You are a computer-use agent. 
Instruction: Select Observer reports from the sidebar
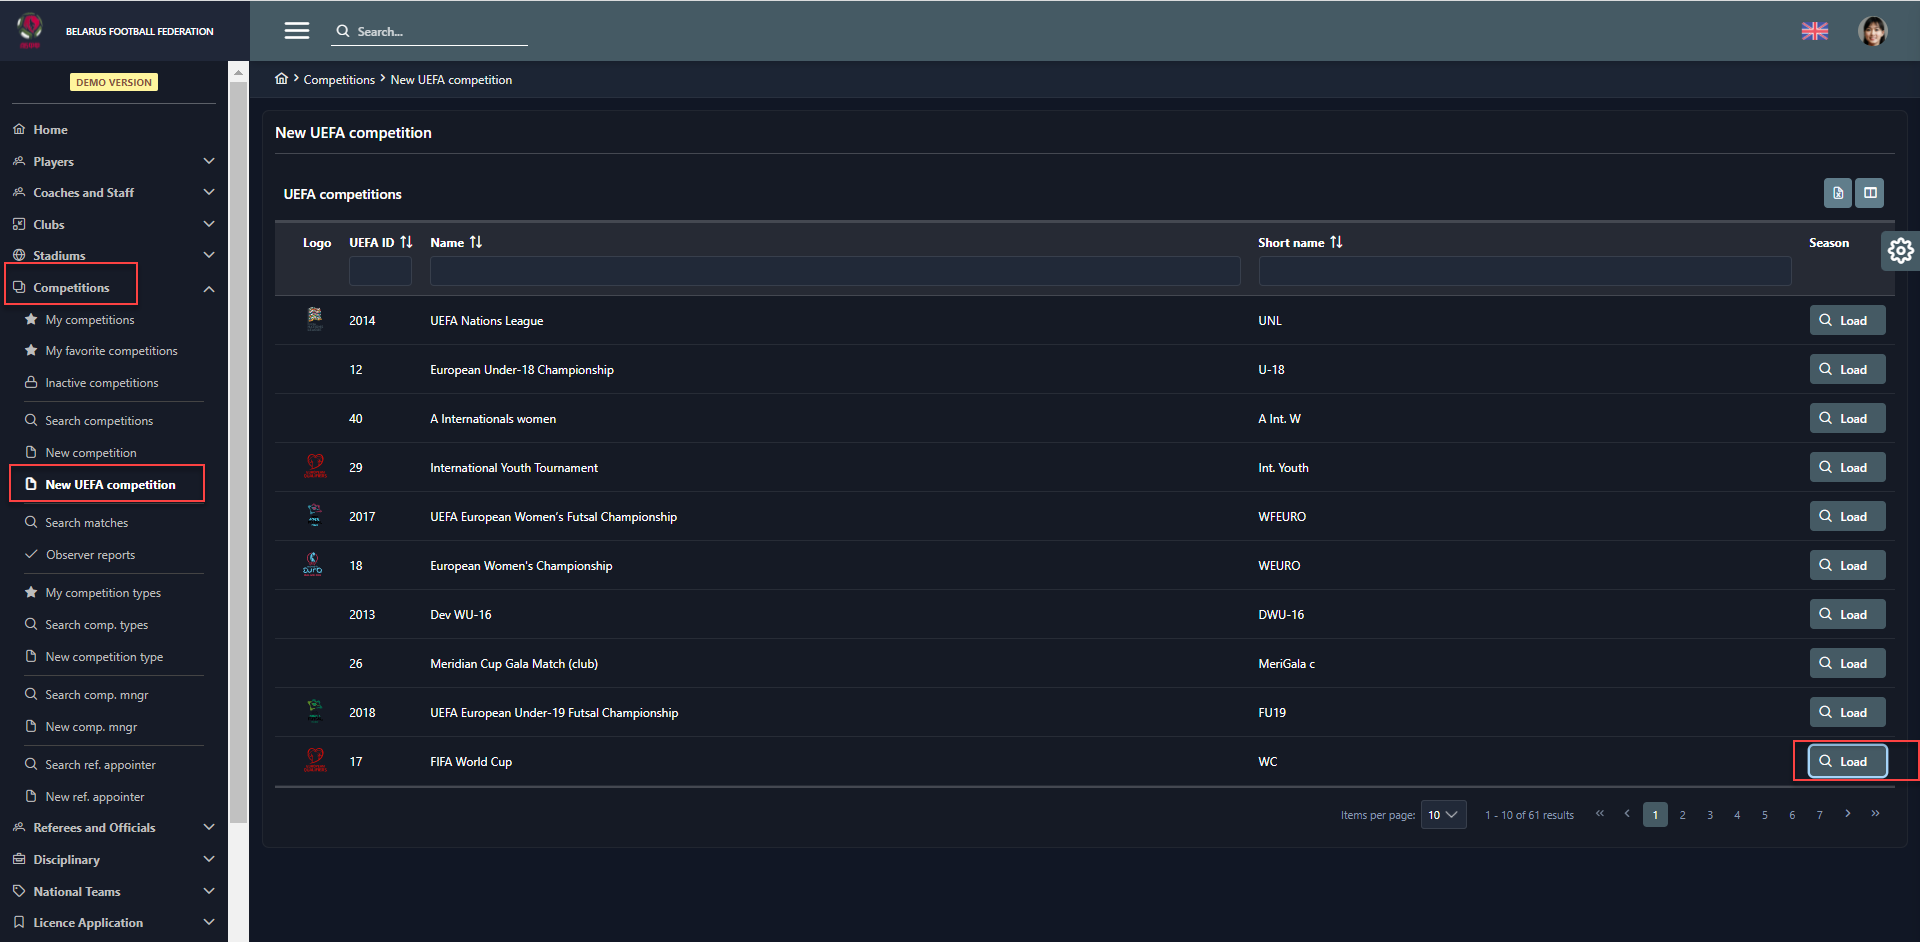coord(90,555)
